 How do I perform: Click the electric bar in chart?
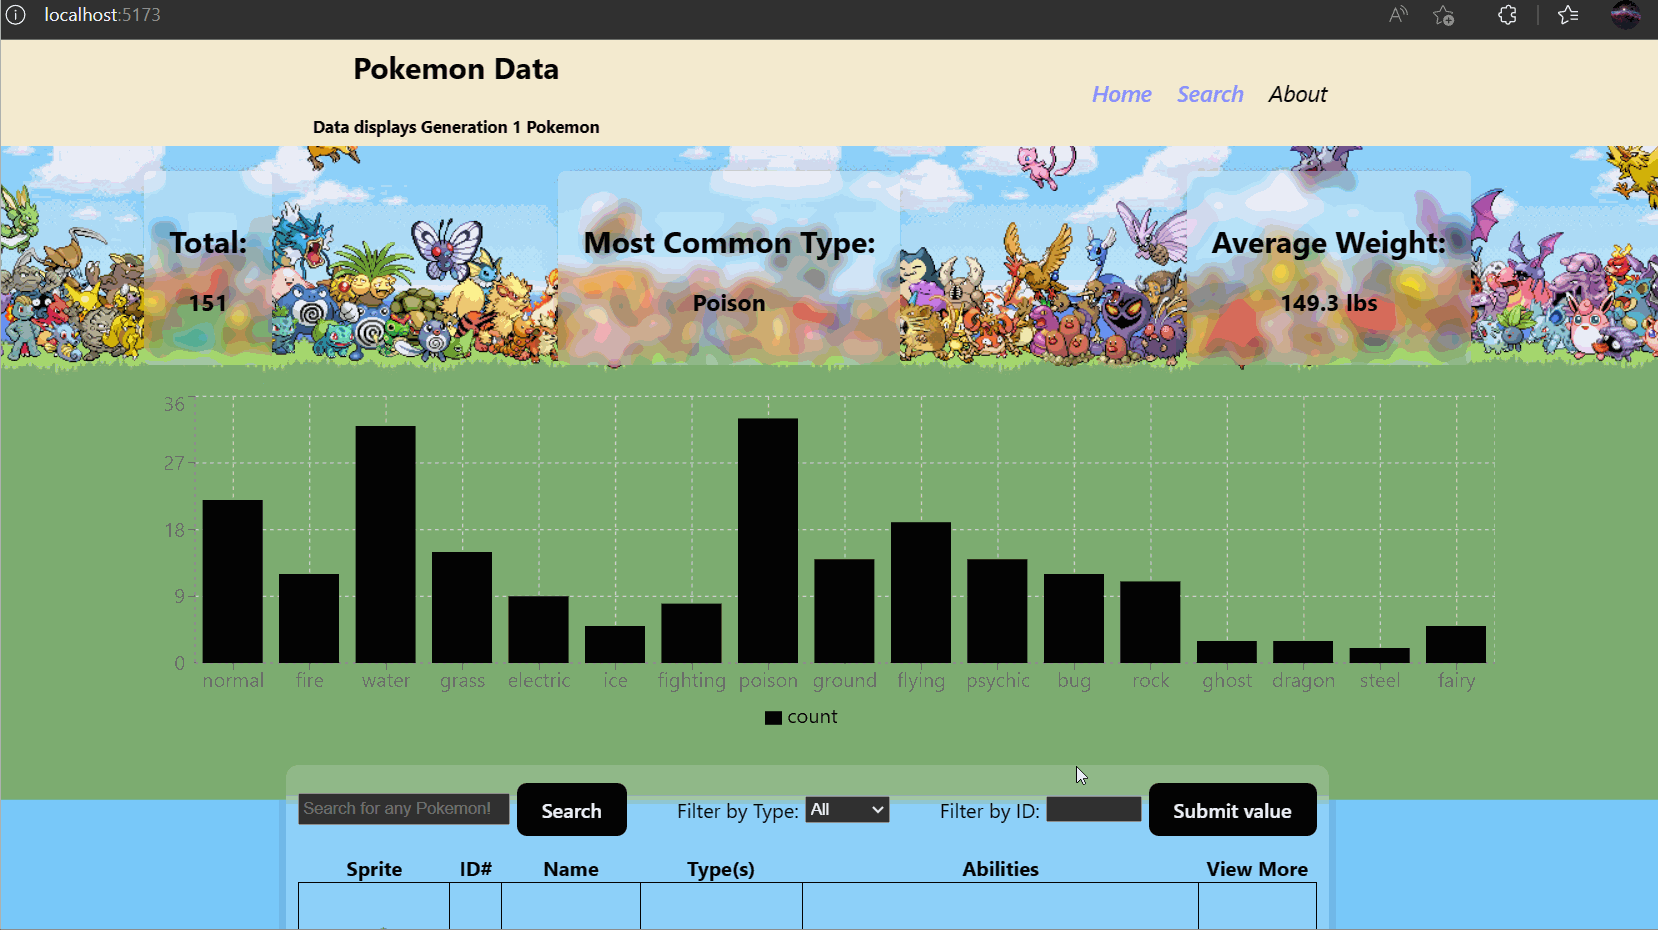tap(538, 629)
